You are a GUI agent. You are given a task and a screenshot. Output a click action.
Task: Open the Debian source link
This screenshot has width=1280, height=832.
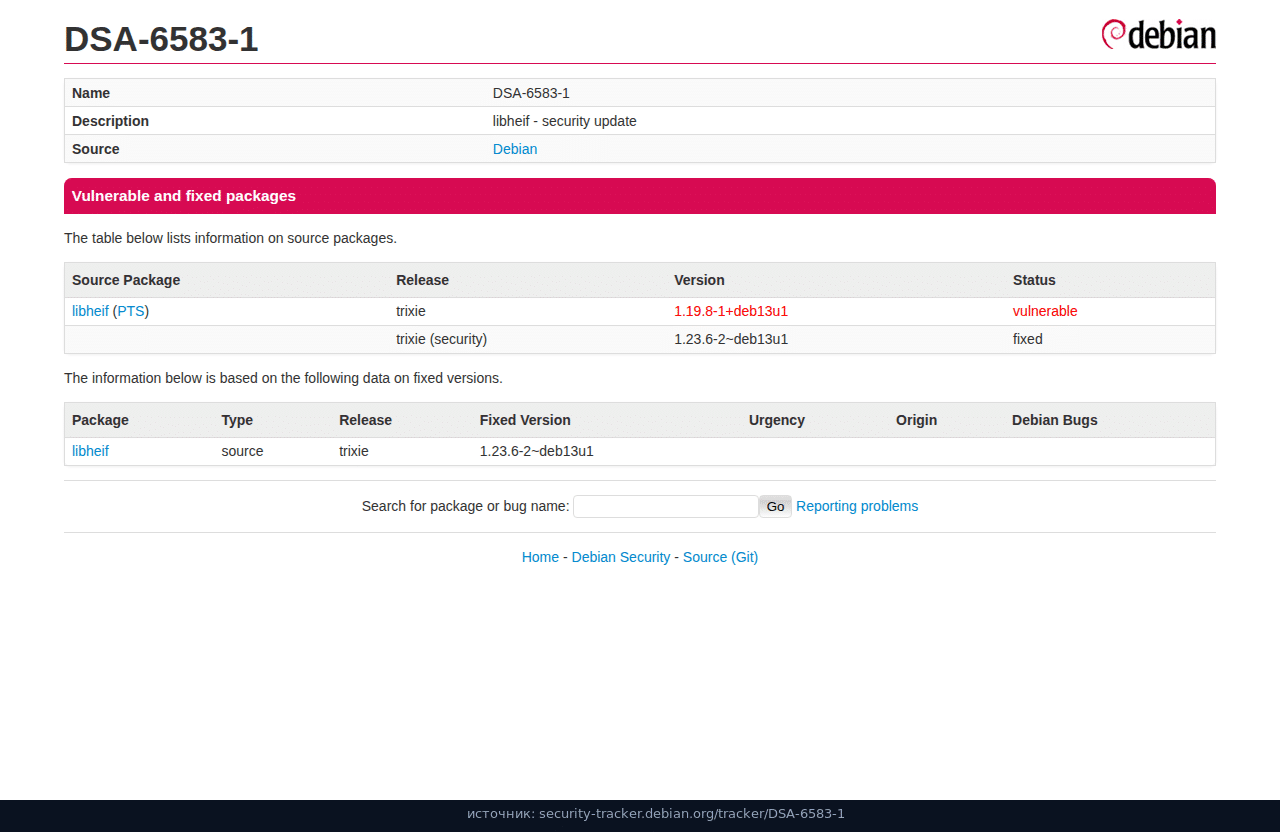[x=515, y=149]
